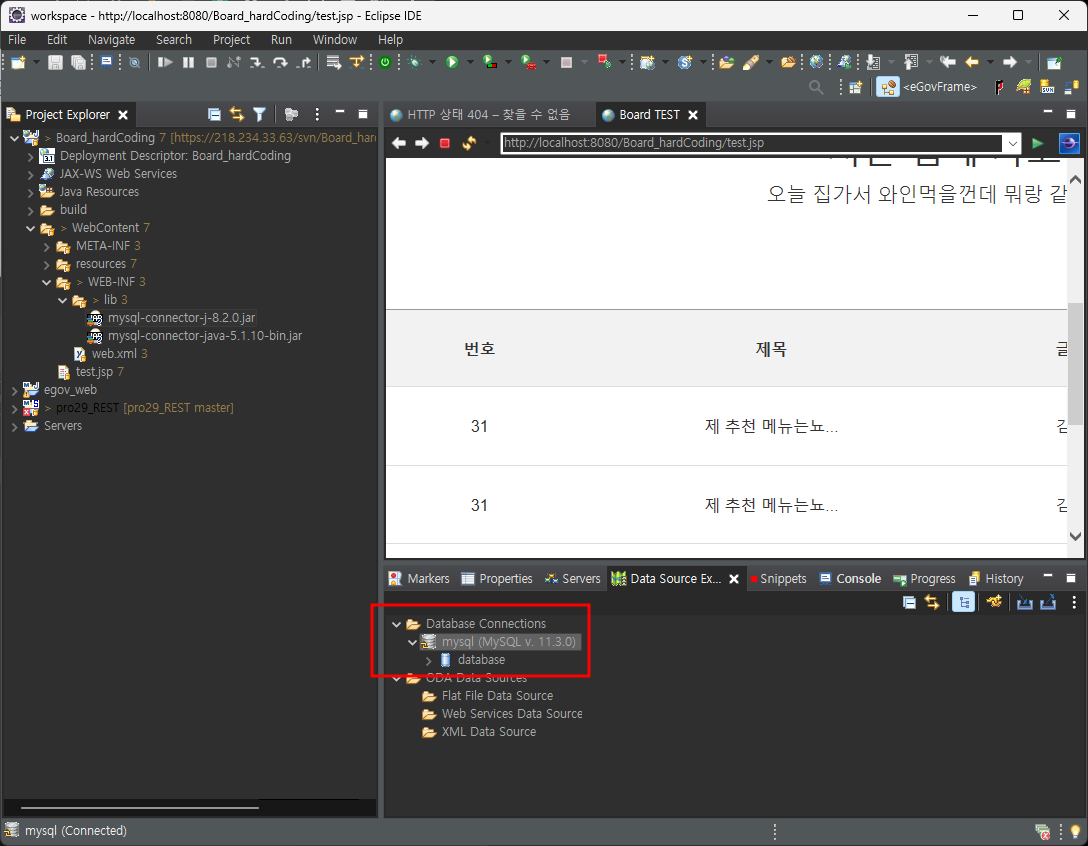Click the green power server icon
The image size is (1088, 846).
click(385, 62)
